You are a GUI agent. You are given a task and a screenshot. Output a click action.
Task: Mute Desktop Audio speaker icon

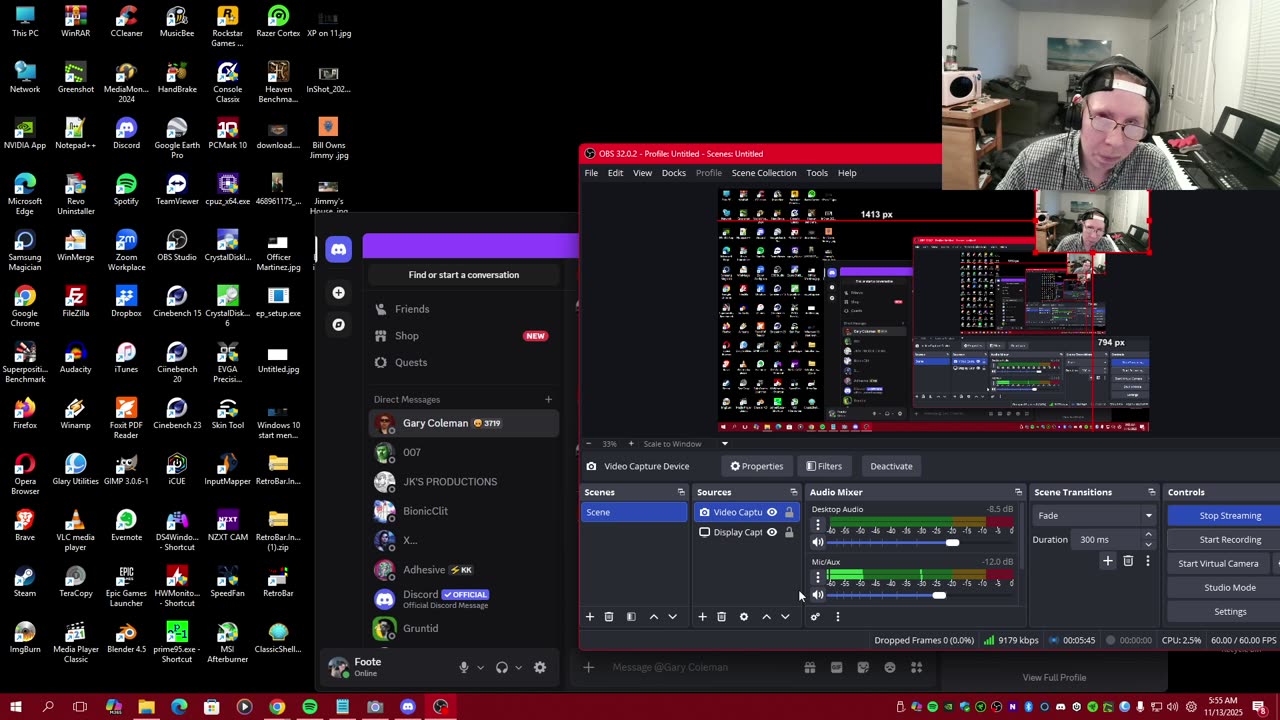(818, 543)
